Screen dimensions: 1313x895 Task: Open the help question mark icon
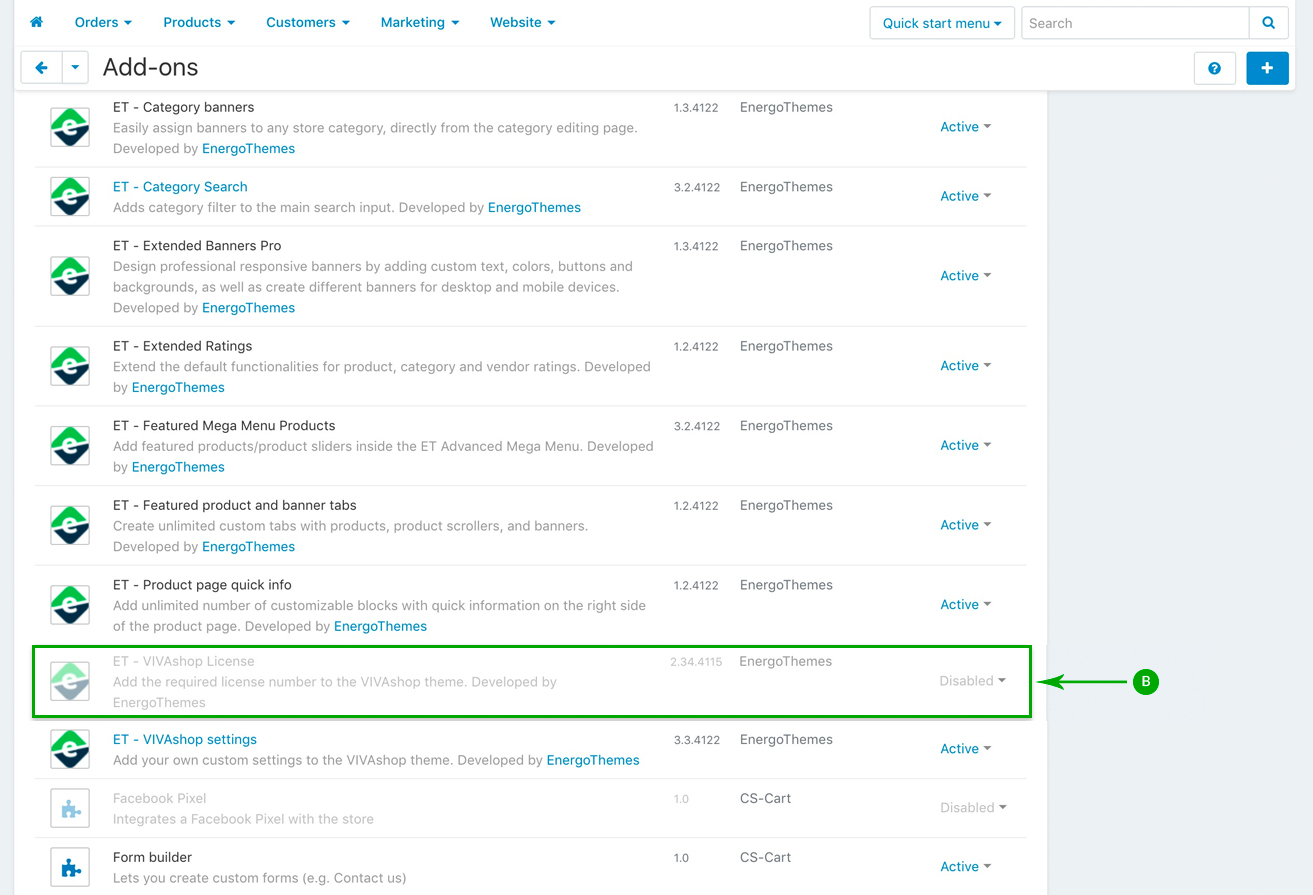(1214, 68)
